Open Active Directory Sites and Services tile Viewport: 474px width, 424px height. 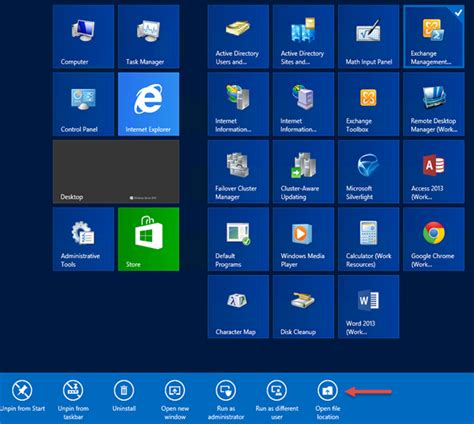303,36
